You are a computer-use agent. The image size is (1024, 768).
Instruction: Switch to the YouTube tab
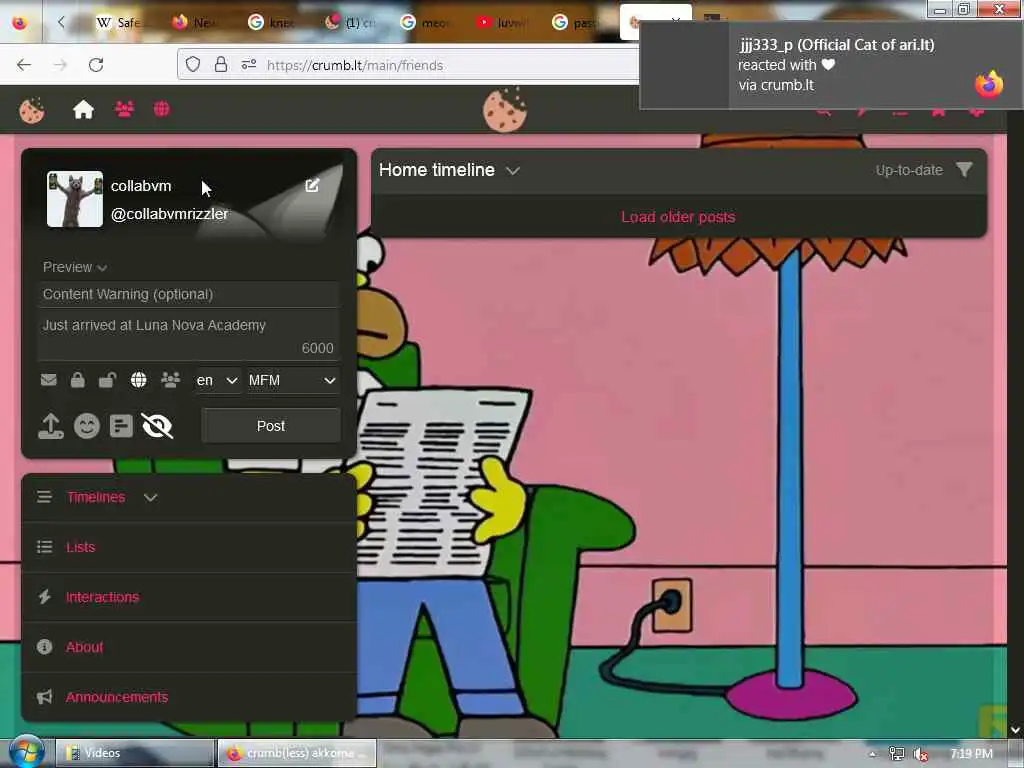click(500, 23)
